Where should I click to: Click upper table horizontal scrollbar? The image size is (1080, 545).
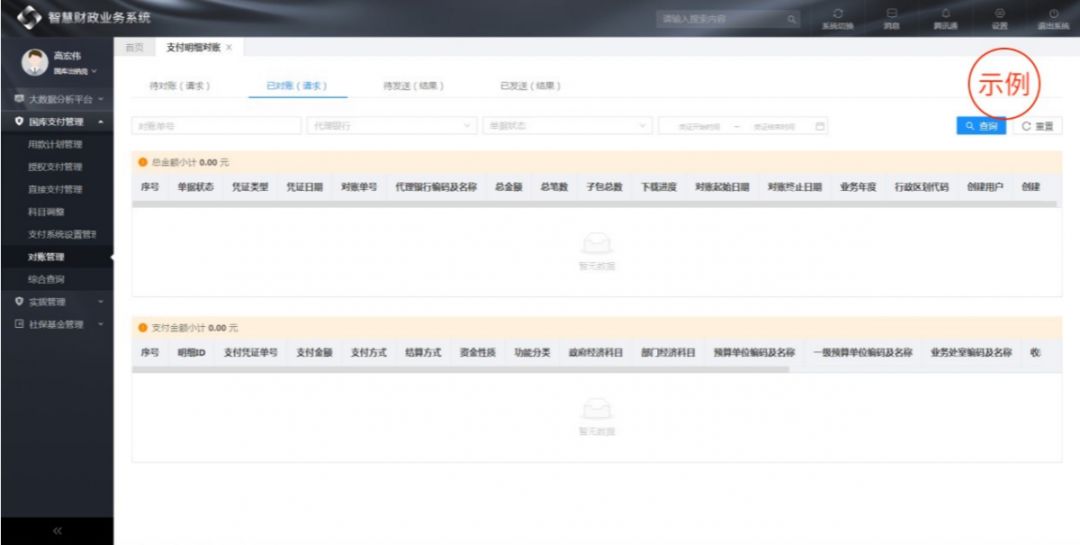click(594, 204)
